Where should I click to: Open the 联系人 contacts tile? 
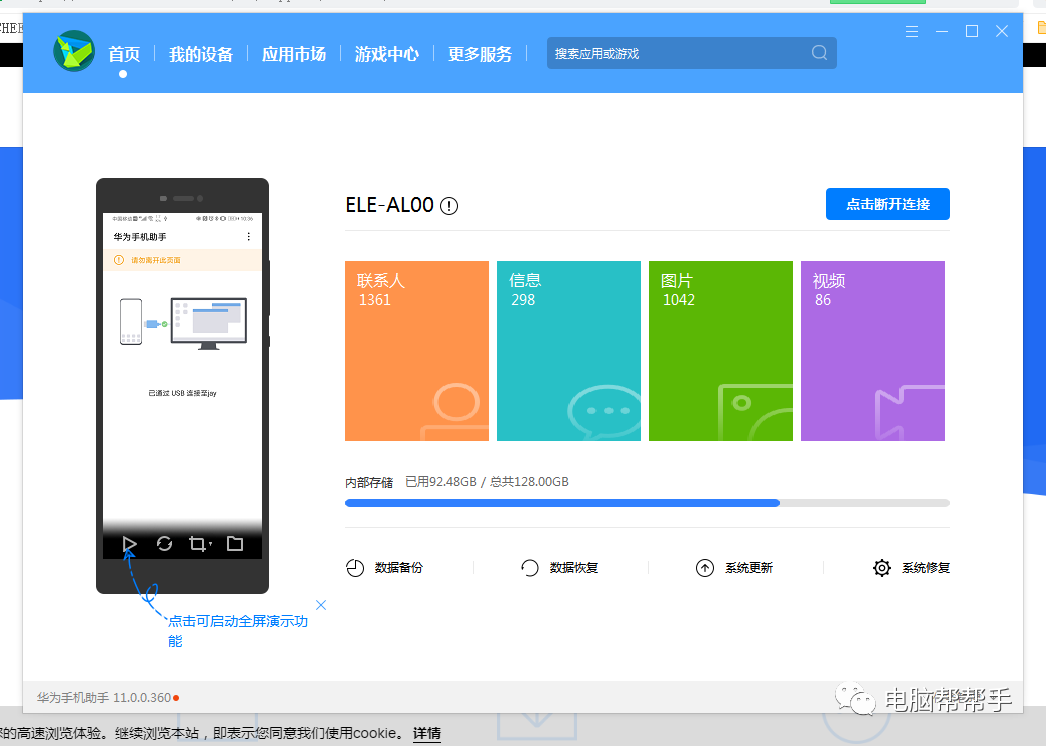tap(417, 351)
